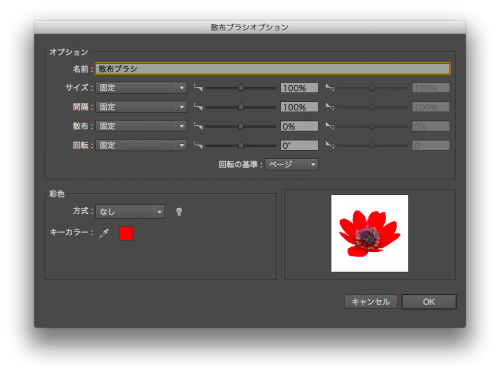
Task: Click the 回転 0° value field
Action: pyautogui.click(x=299, y=146)
